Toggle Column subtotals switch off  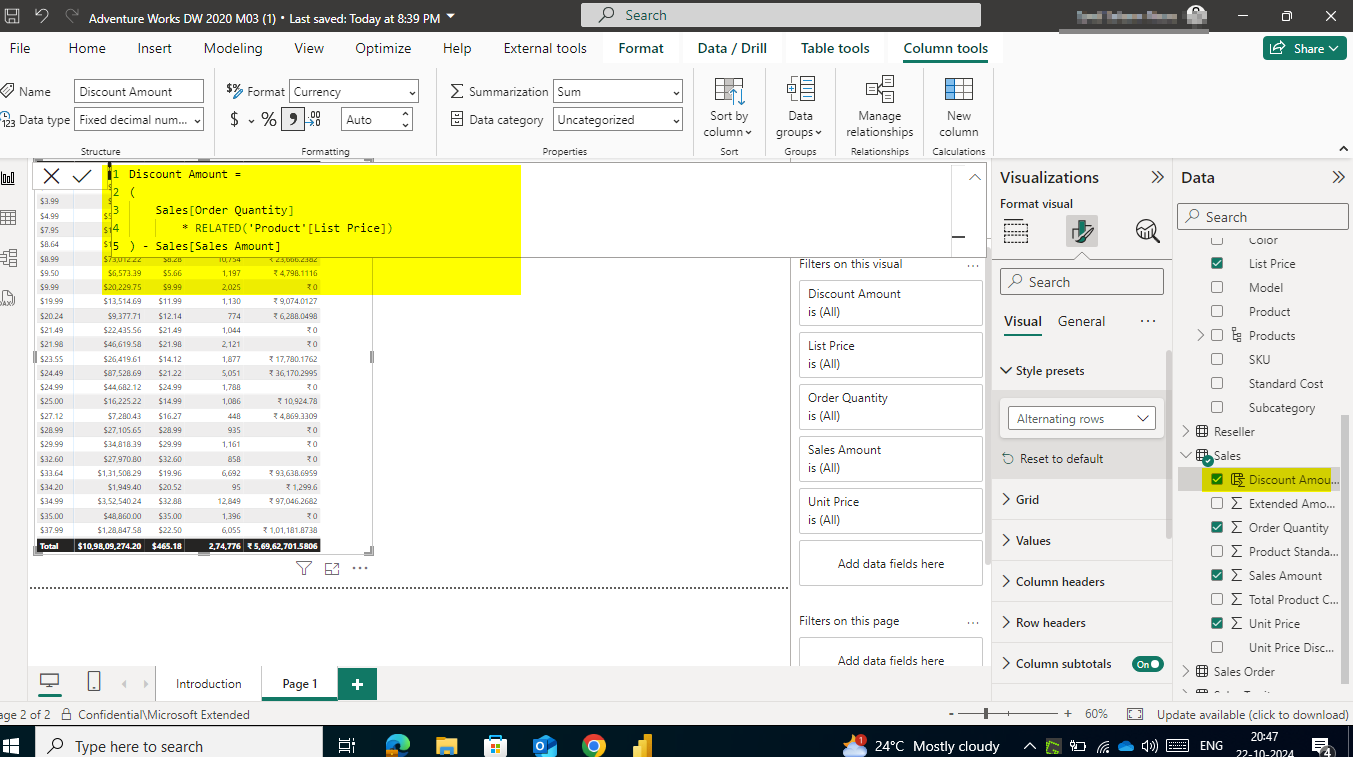pyautogui.click(x=1148, y=664)
